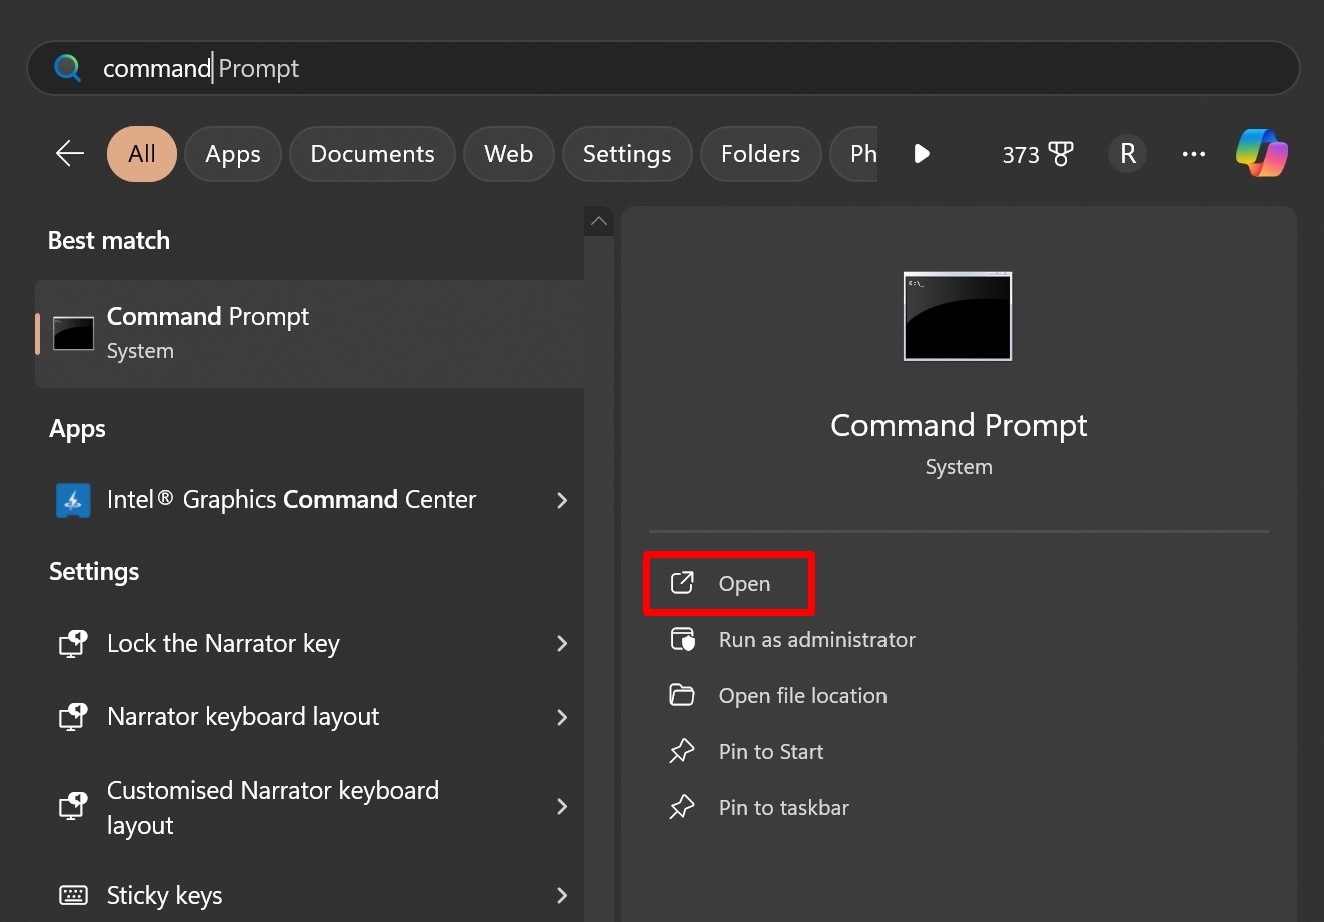1324x922 pixels.
Task: Click the Pin to taskbar pin icon
Action: pos(682,807)
